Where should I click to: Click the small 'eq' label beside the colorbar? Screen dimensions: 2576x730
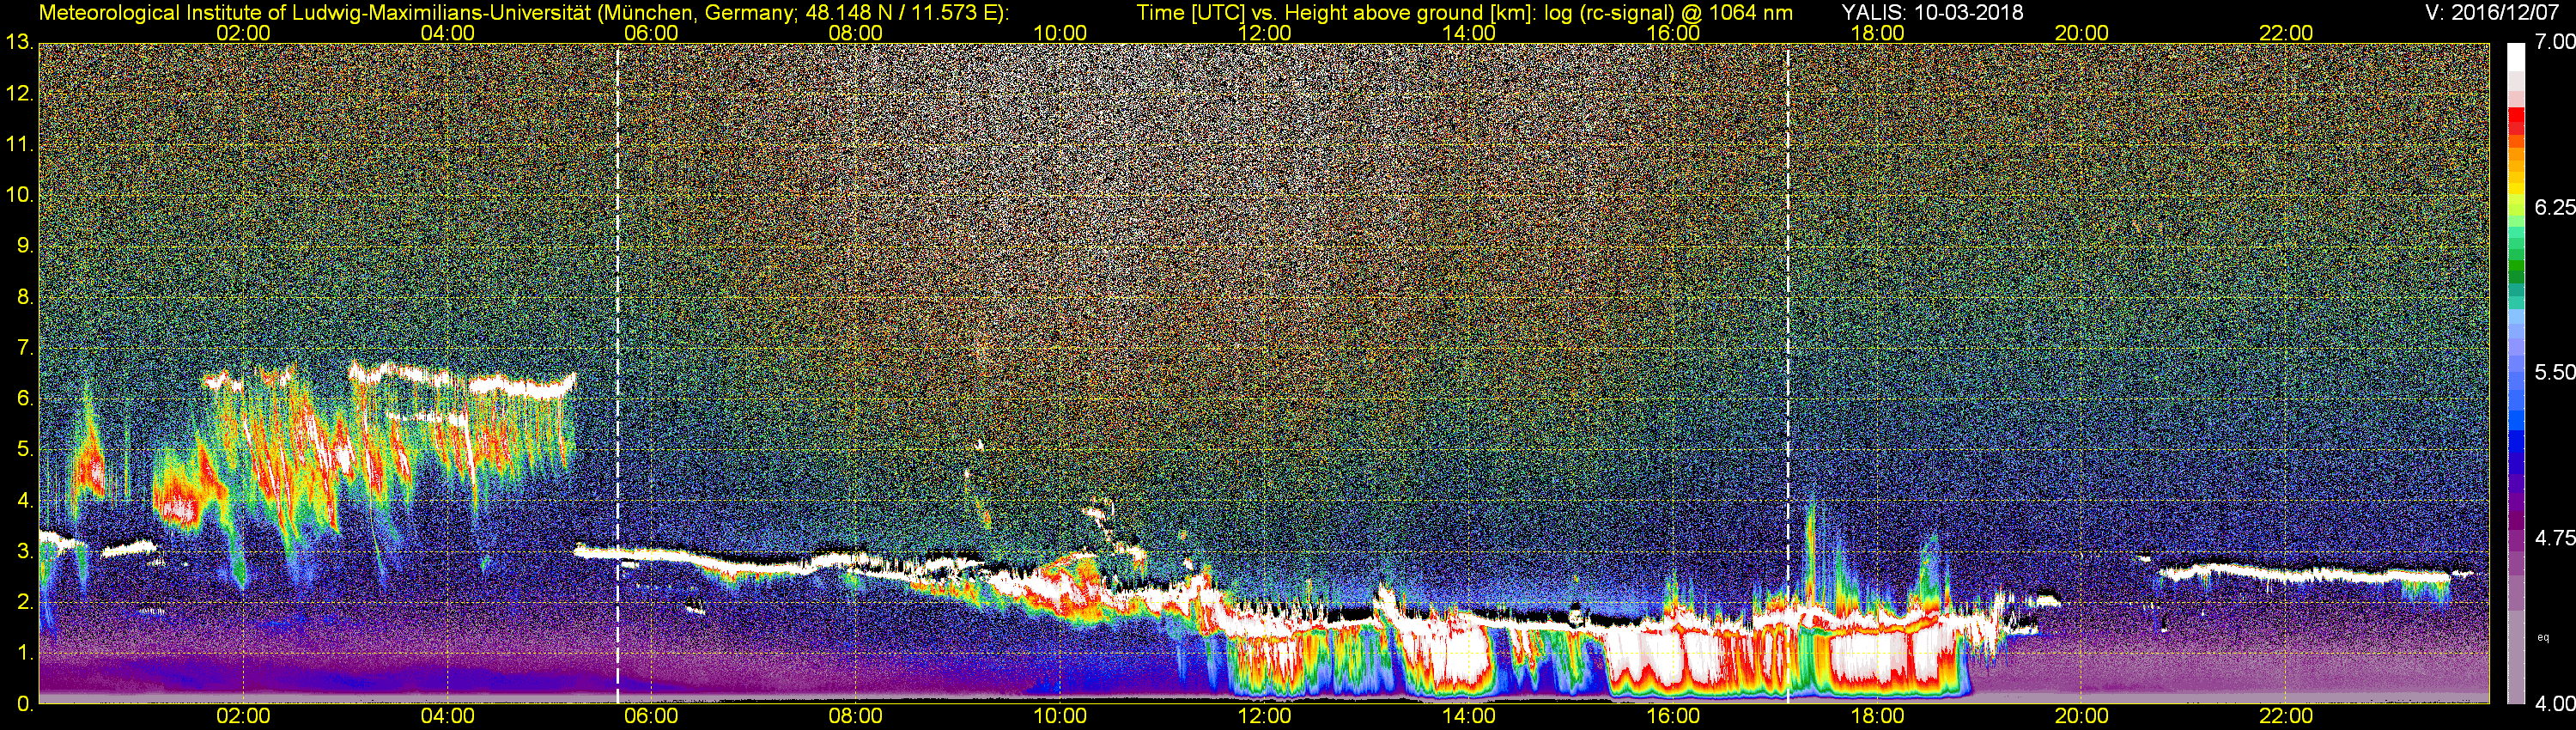point(2543,638)
